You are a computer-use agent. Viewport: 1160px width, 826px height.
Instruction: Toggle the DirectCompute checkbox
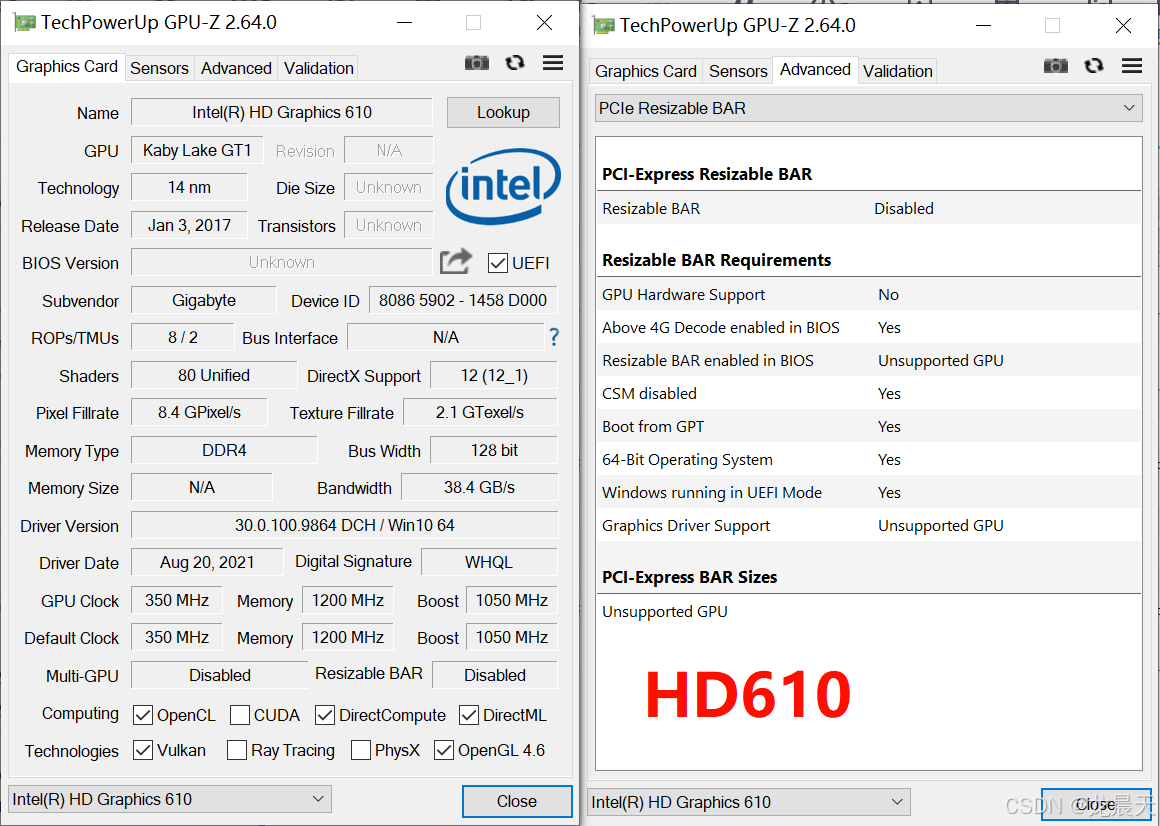pyautogui.click(x=325, y=715)
